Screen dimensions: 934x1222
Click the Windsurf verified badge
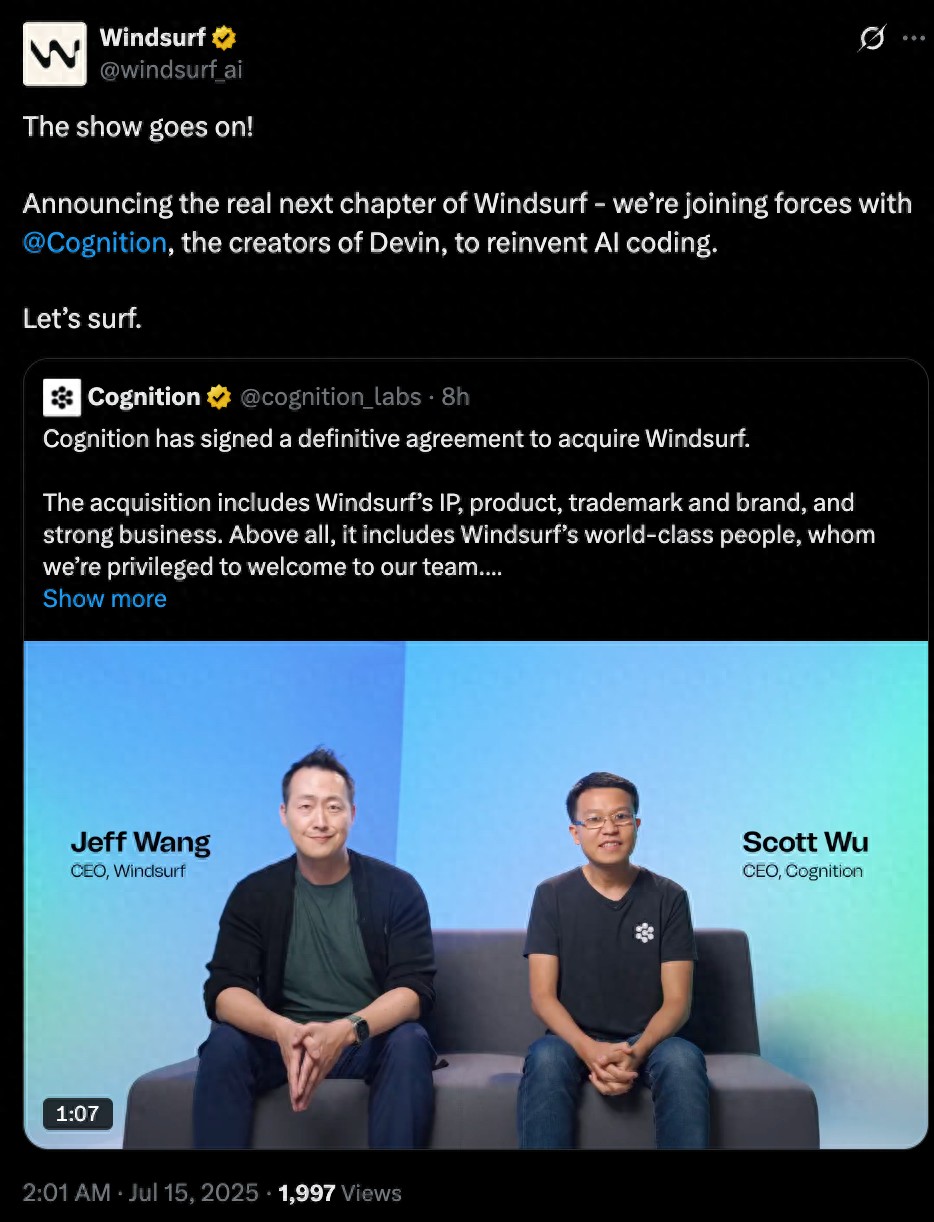[224, 39]
